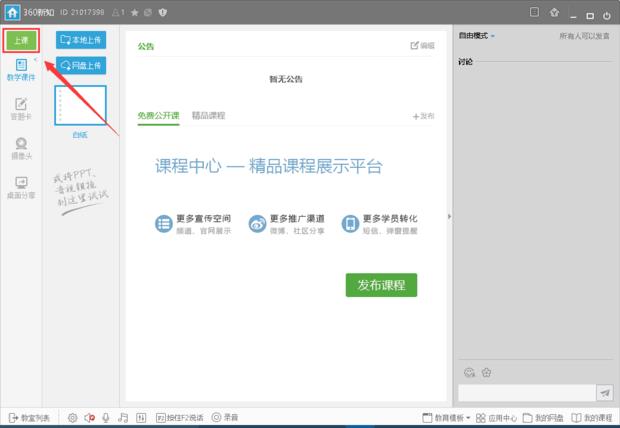Open the 摄像头 camera tool
Image resolution: width=620 pixels, height=428 pixels.
coord(21,147)
